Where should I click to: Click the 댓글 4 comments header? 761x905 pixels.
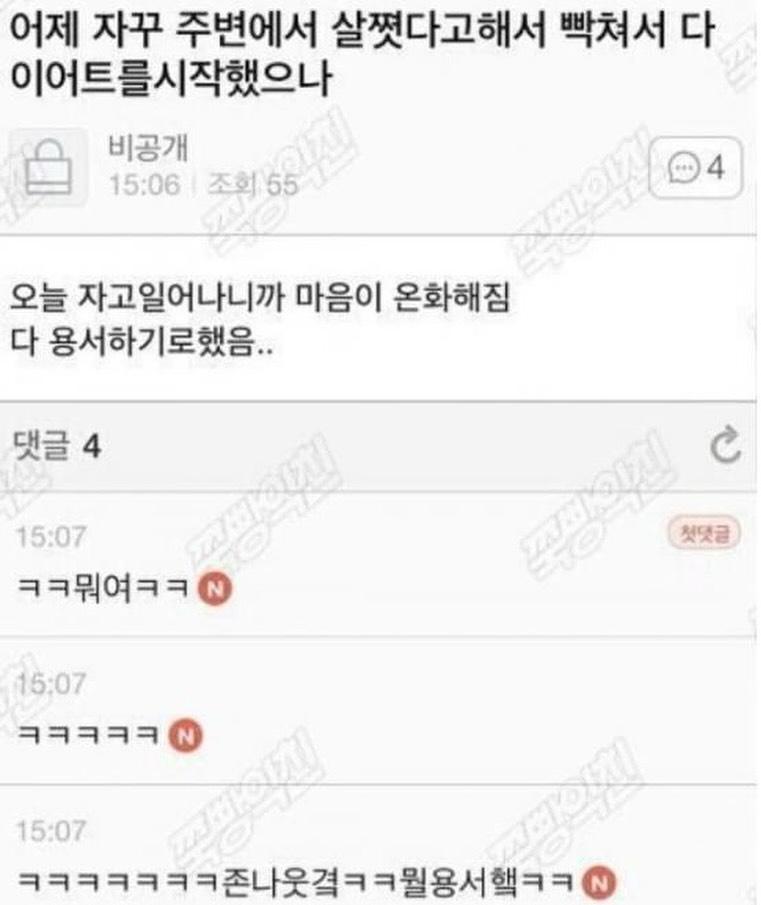[57, 446]
